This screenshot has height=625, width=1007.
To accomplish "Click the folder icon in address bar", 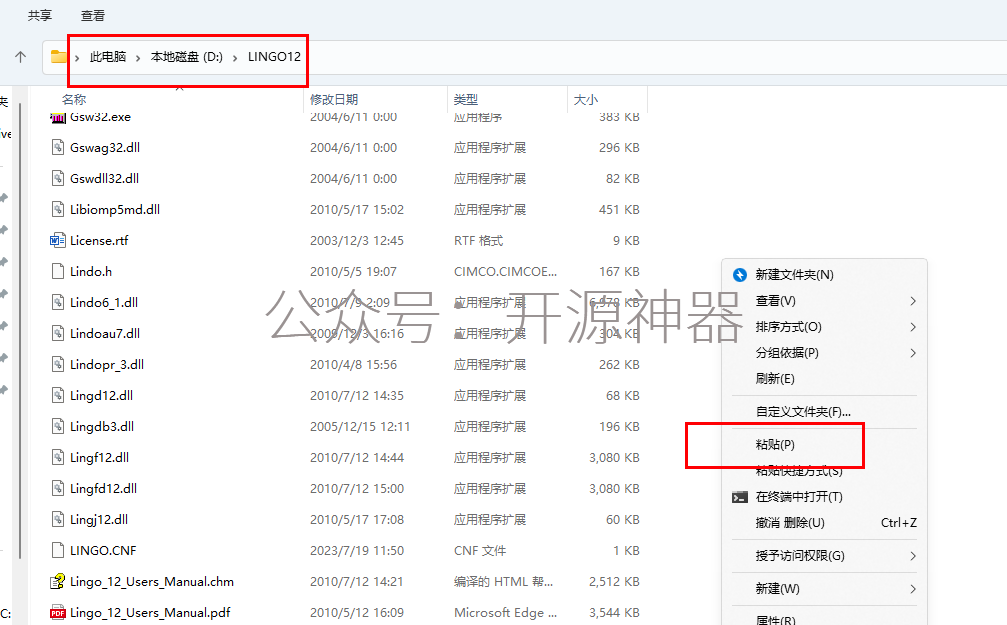I will click(58, 57).
